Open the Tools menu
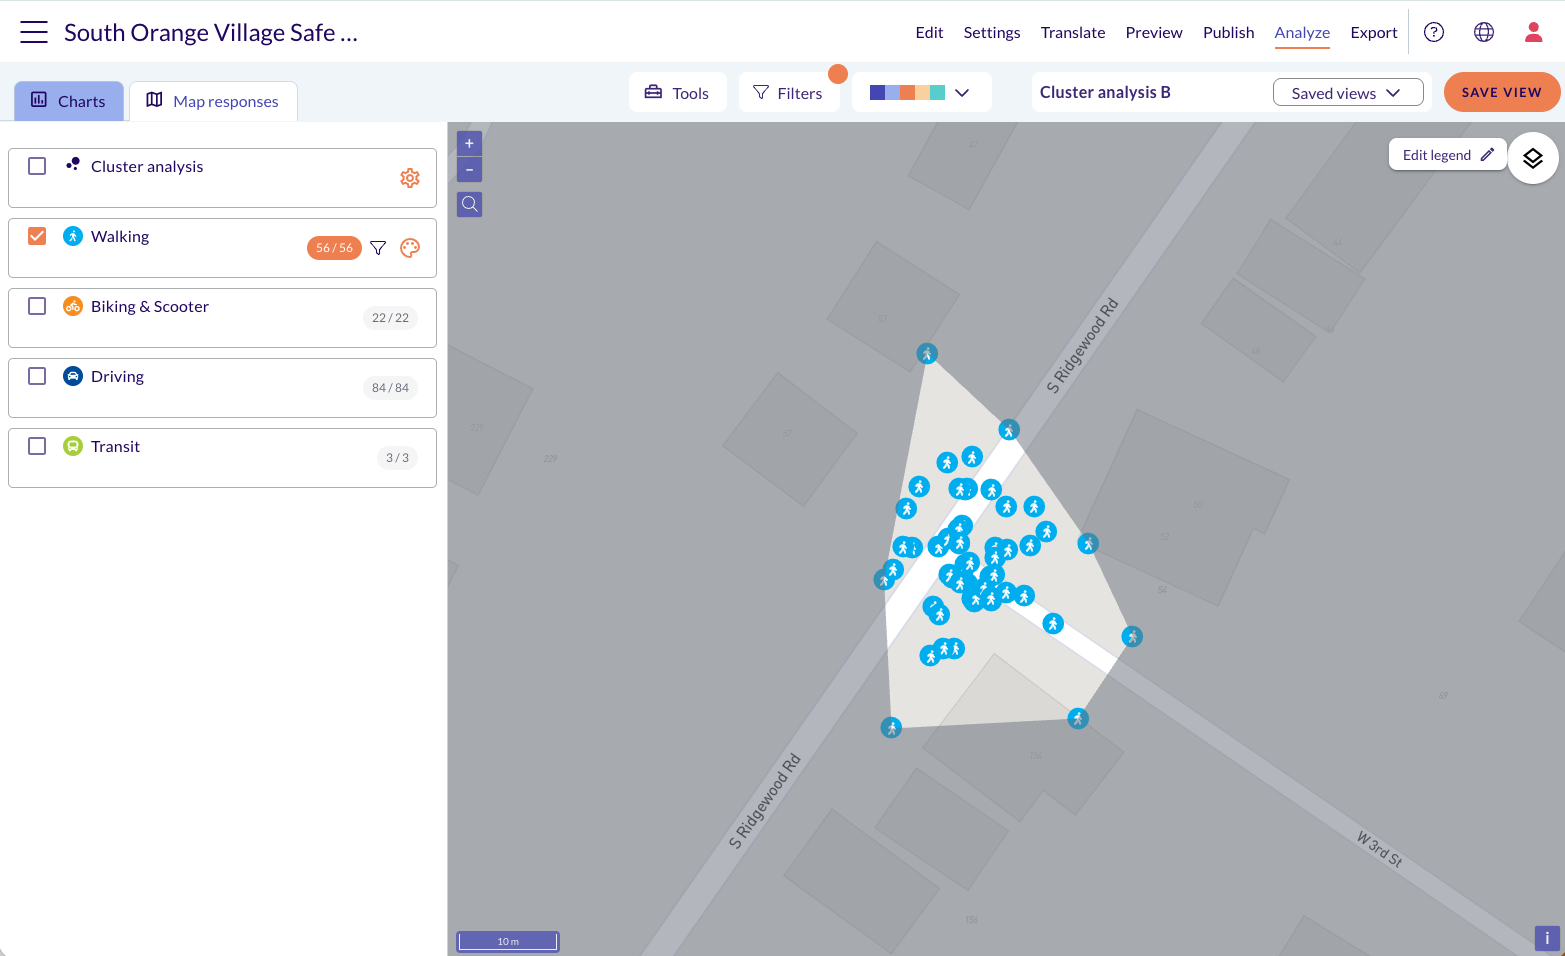Image resolution: width=1565 pixels, height=956 pixels. (x=677, y=93)
